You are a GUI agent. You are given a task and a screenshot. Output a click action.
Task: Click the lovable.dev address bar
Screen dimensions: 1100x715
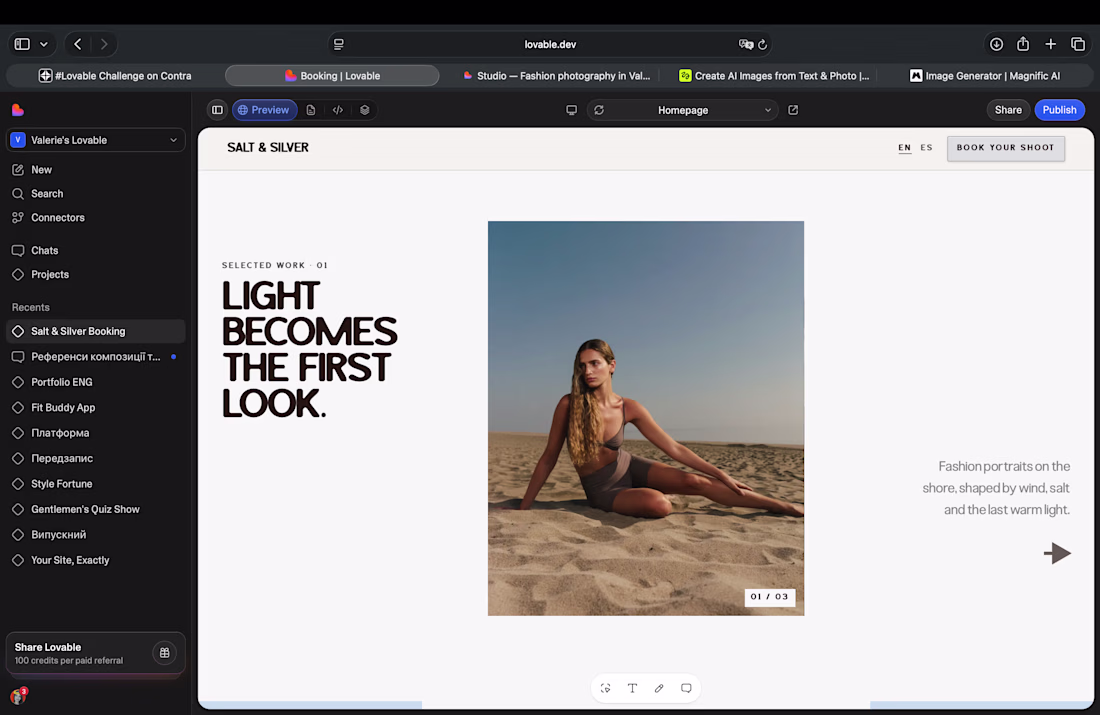550,44
